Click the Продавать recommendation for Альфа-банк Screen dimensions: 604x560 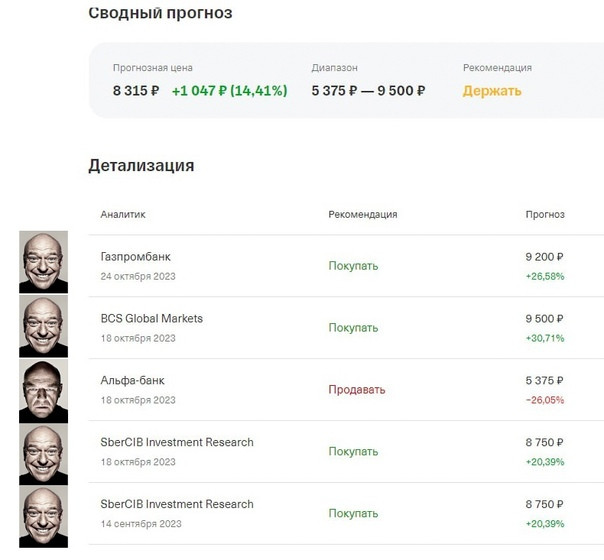(x=357, y=390)
